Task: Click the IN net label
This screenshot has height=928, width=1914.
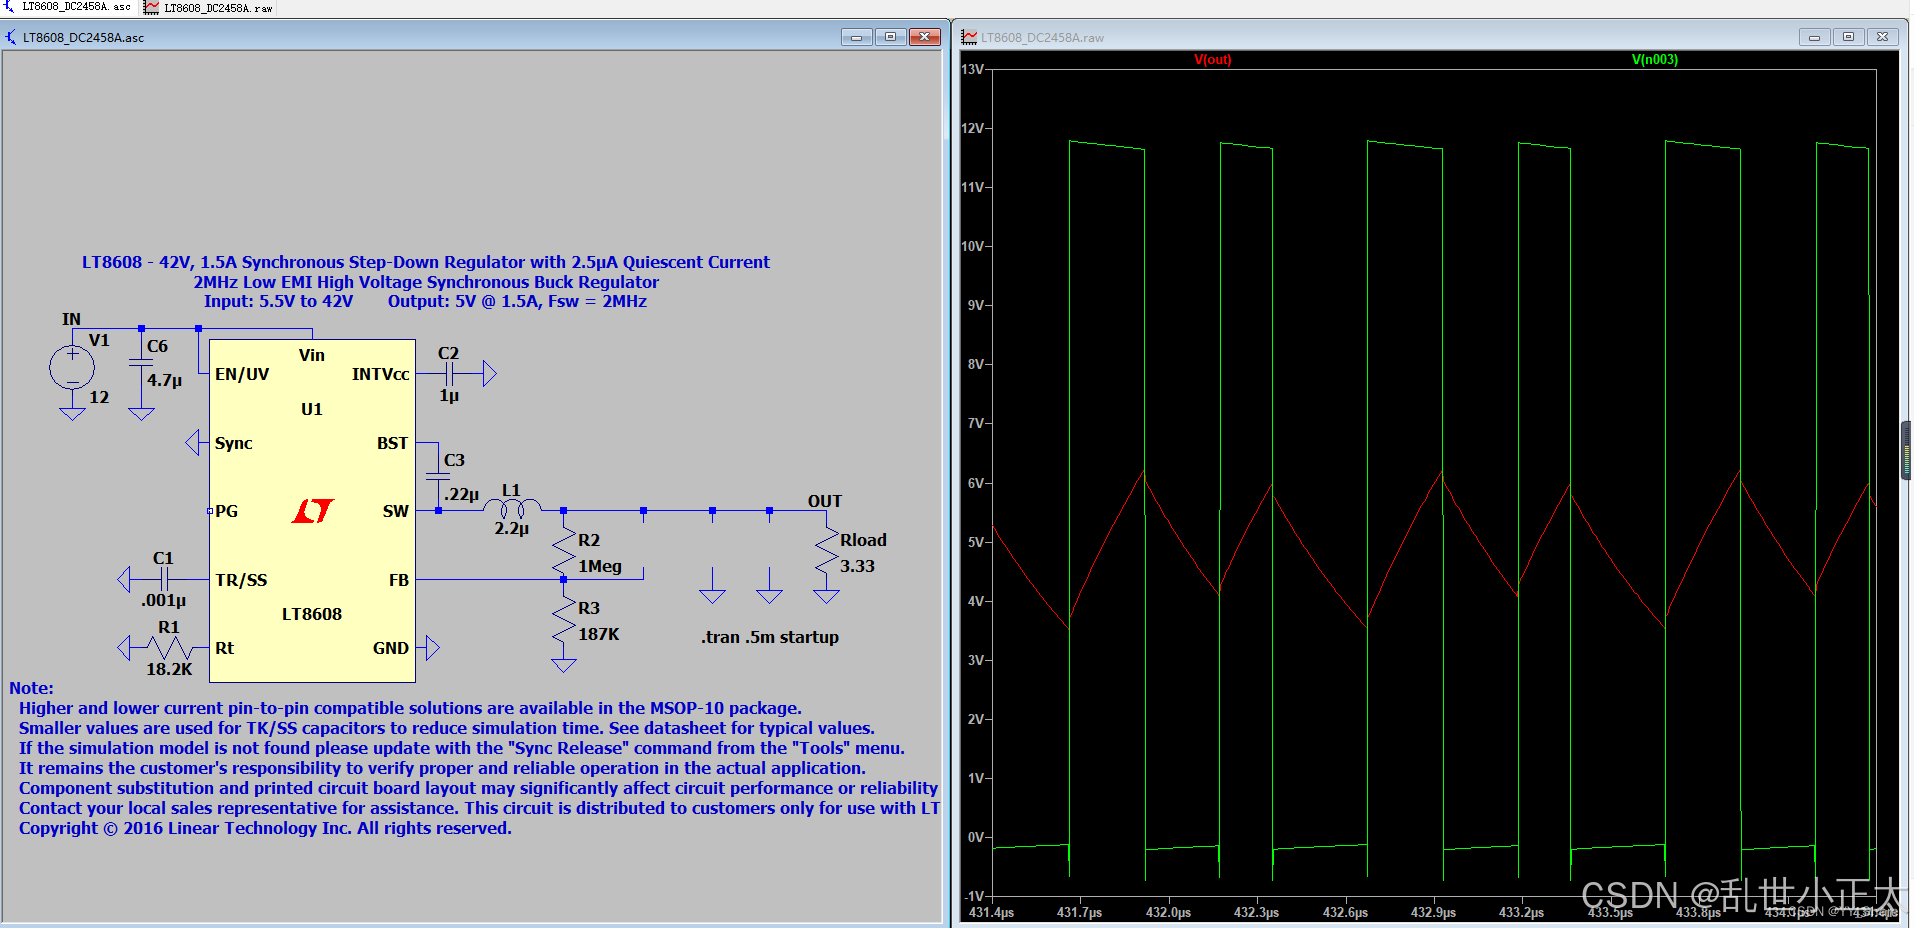Action: click(71, 319)
